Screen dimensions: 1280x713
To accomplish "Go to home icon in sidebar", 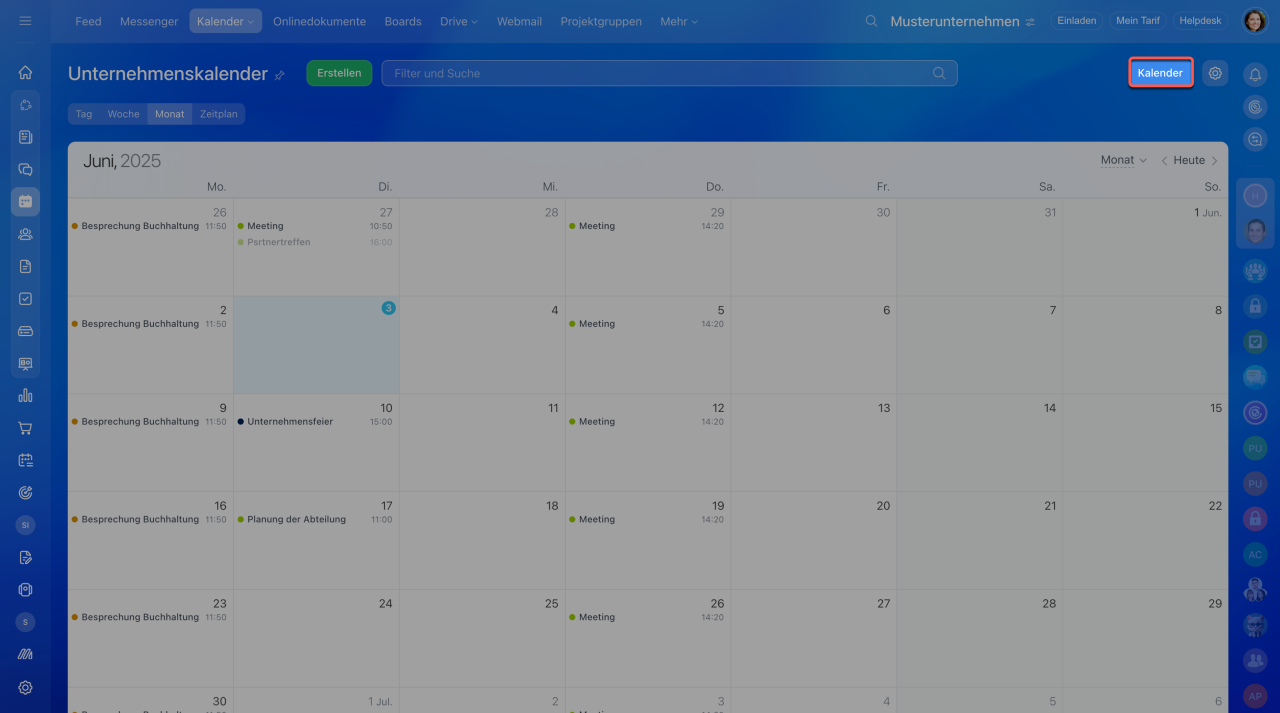I will 25,72.
